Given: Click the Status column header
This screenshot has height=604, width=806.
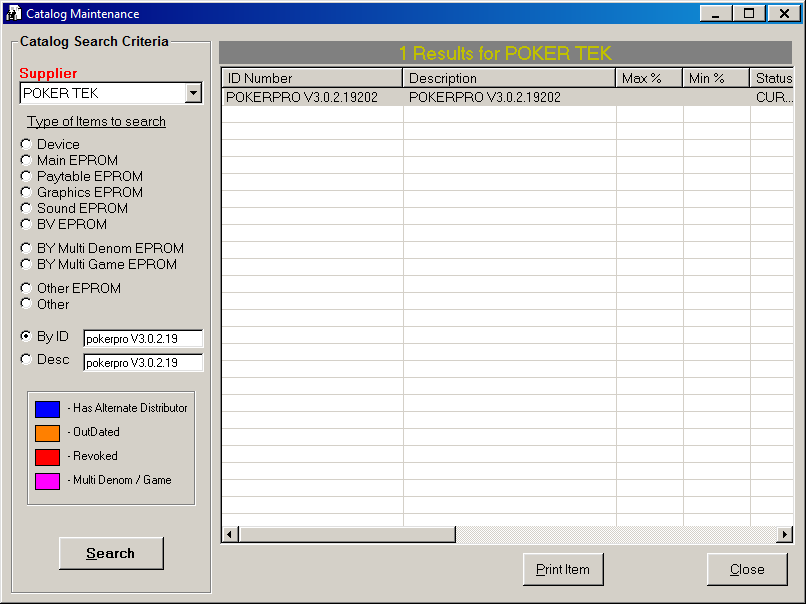Looking at the screenshot, I should [x=771, y=78].
